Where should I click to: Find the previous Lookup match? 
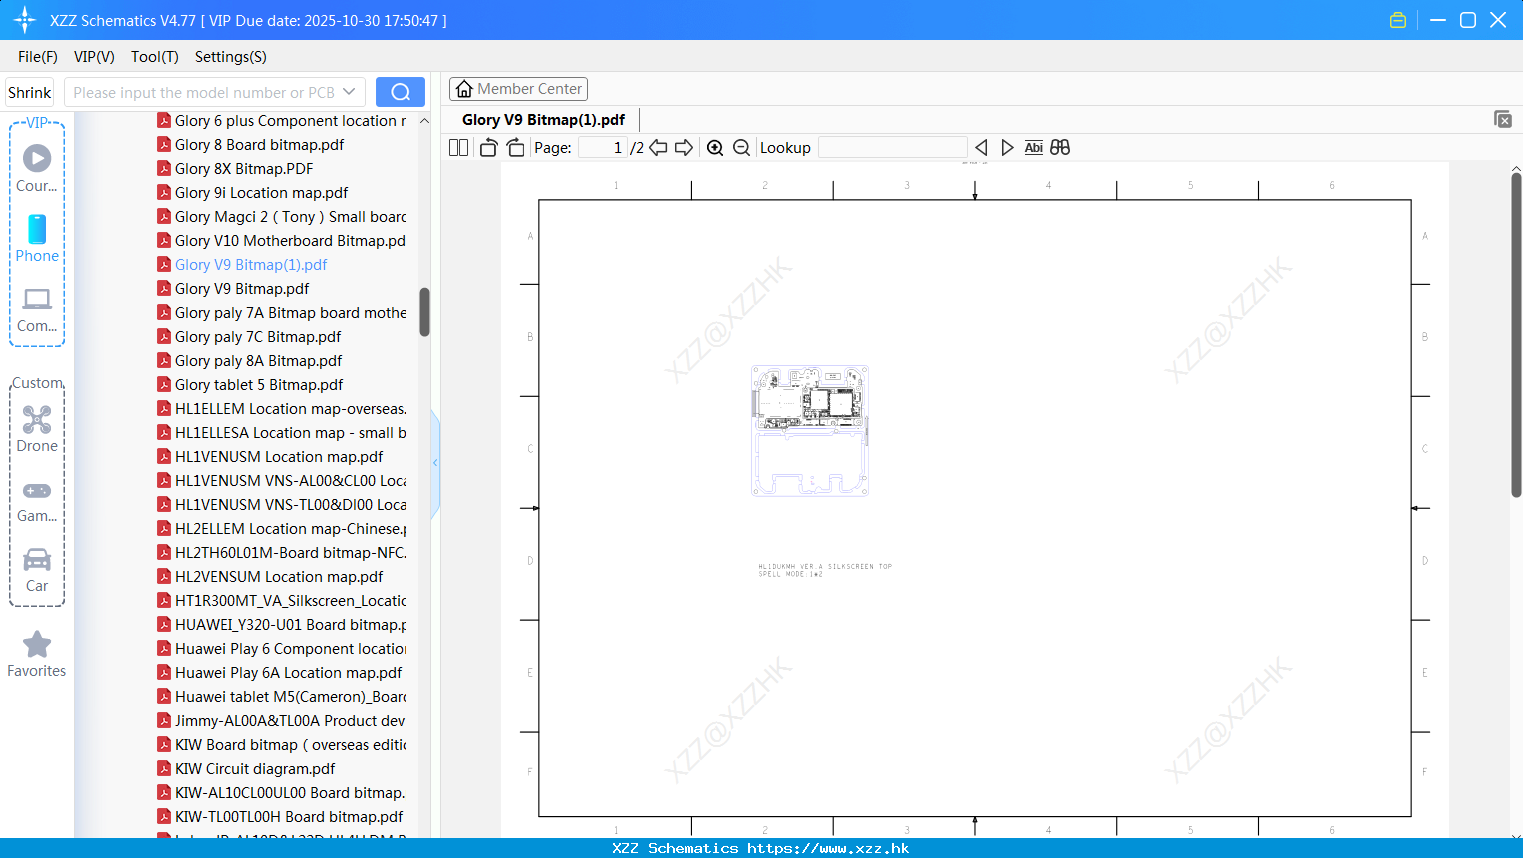coord(981,148)
